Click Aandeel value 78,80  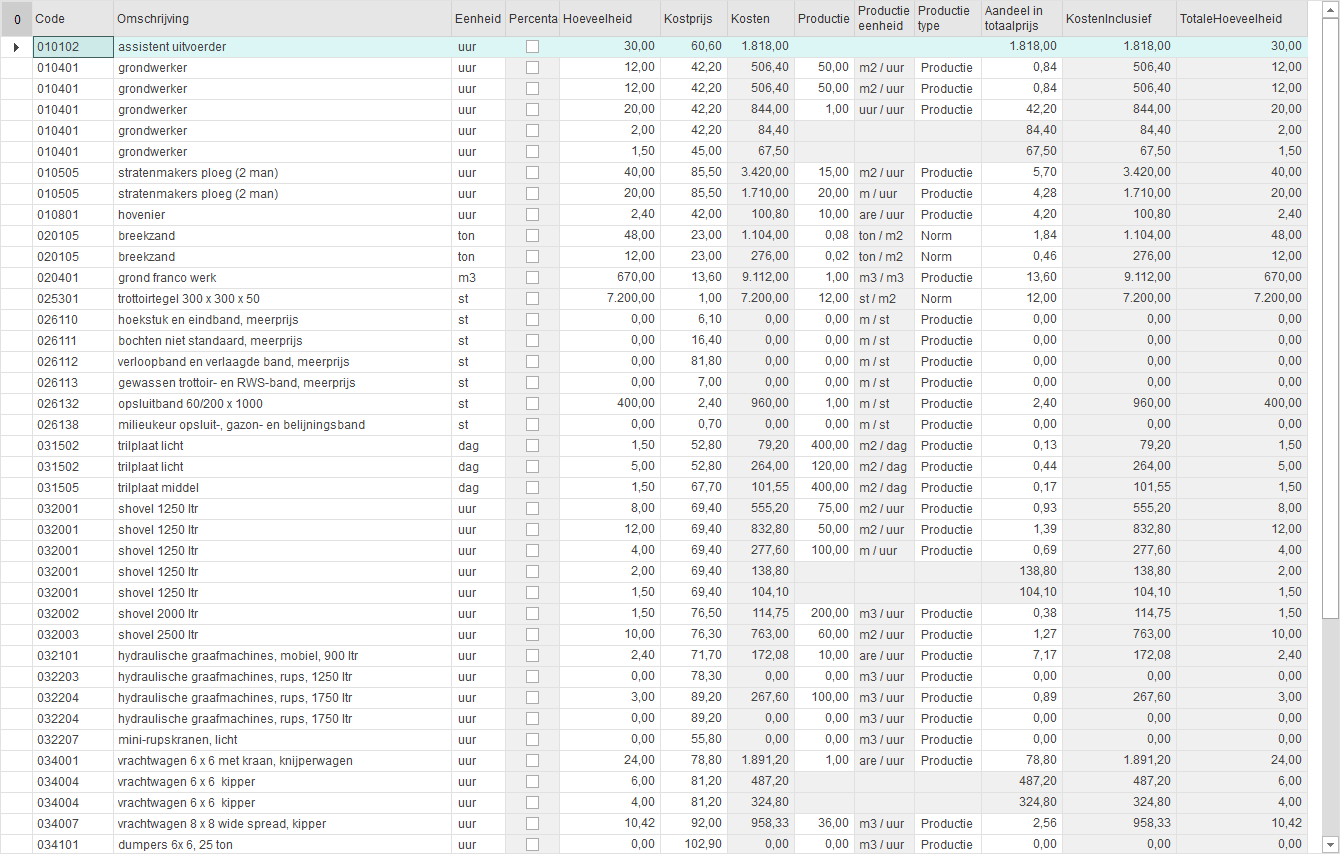1021,761
